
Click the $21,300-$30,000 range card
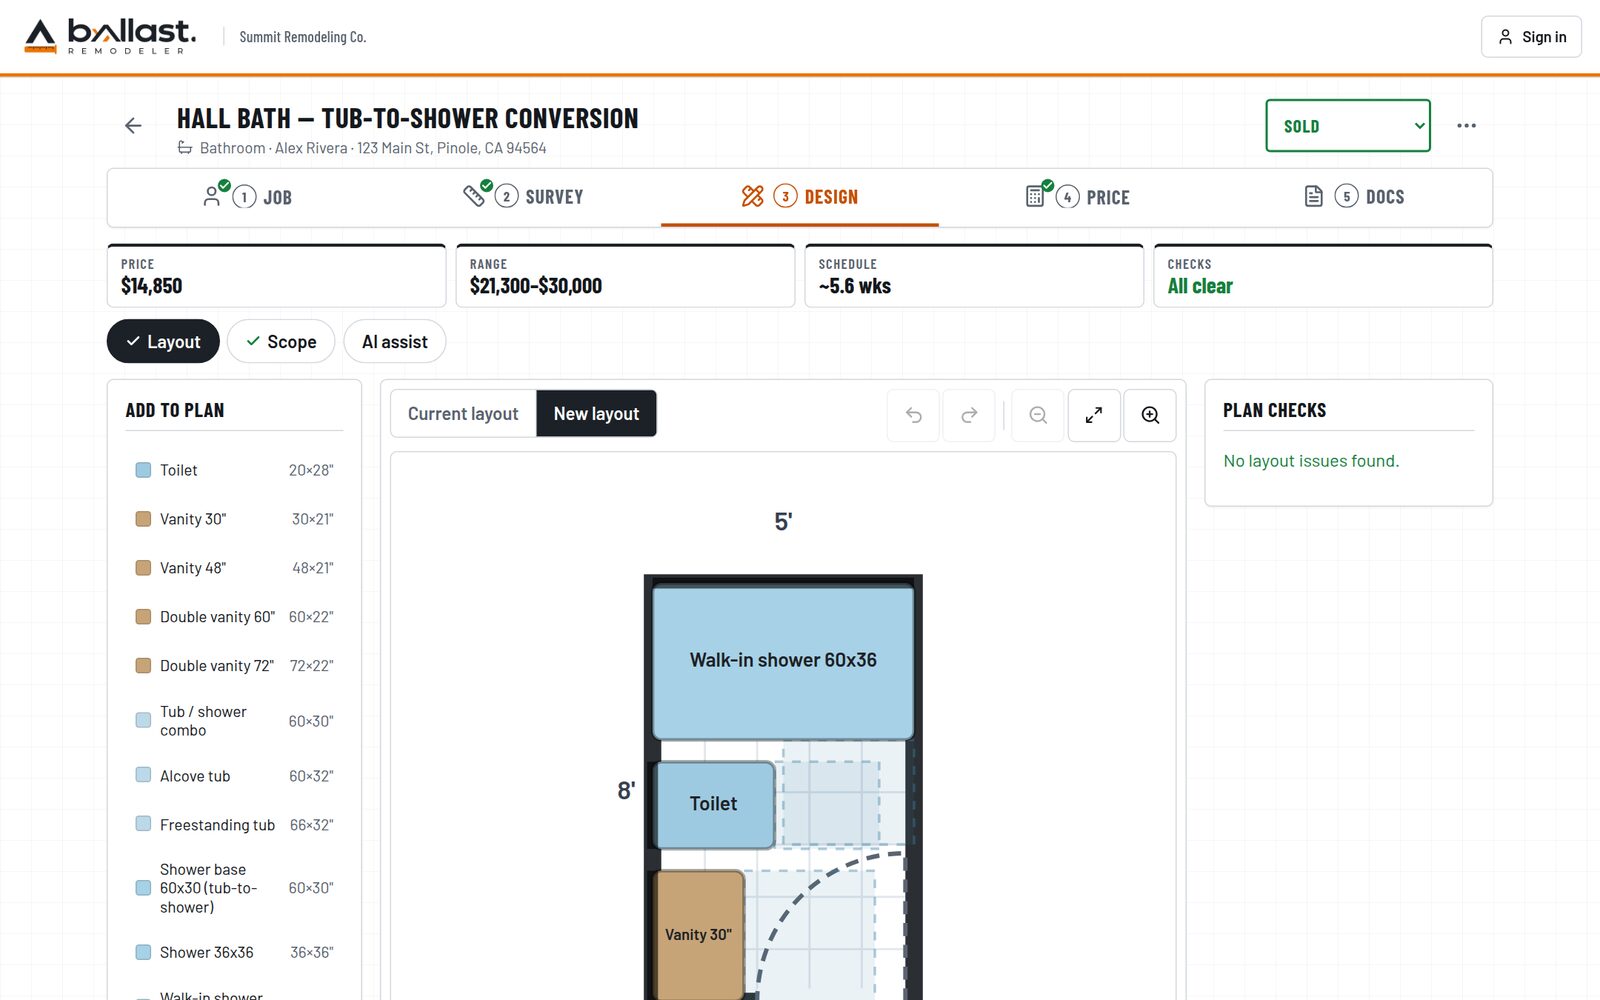[x=625, y=276]
